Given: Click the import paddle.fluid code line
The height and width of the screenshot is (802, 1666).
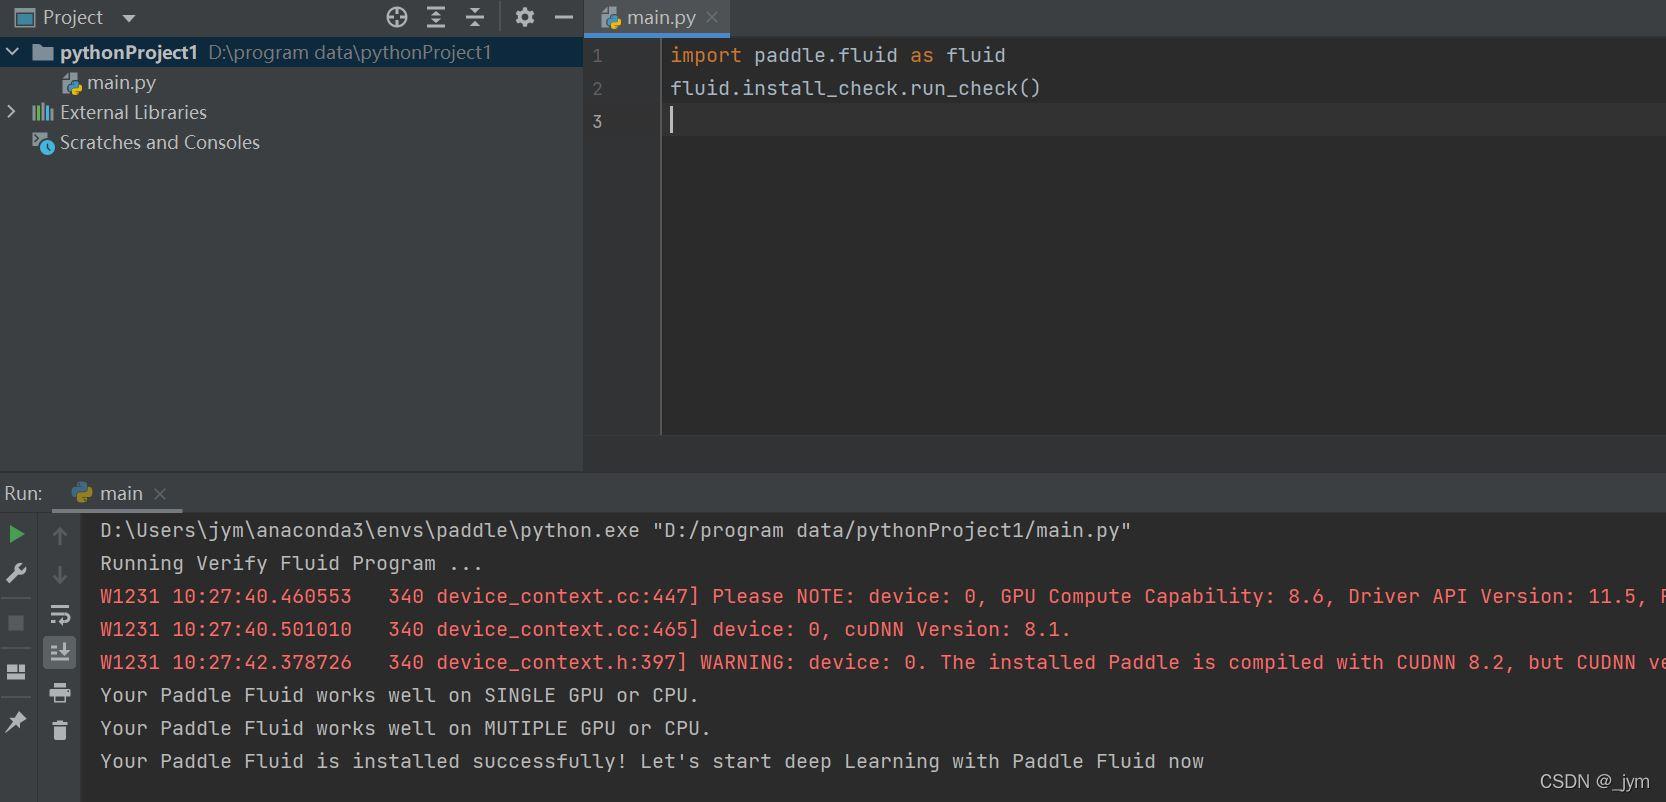Looking at the screenshot, I should coord(838,56).
